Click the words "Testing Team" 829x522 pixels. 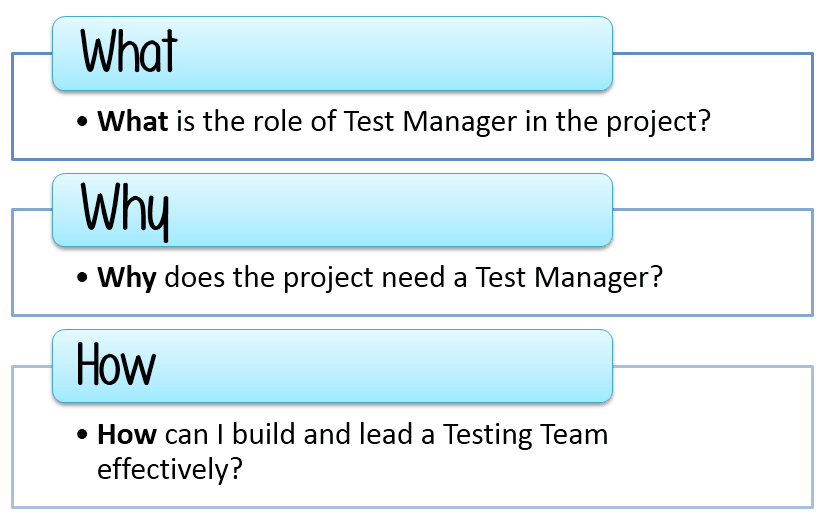tap(526, 436)
